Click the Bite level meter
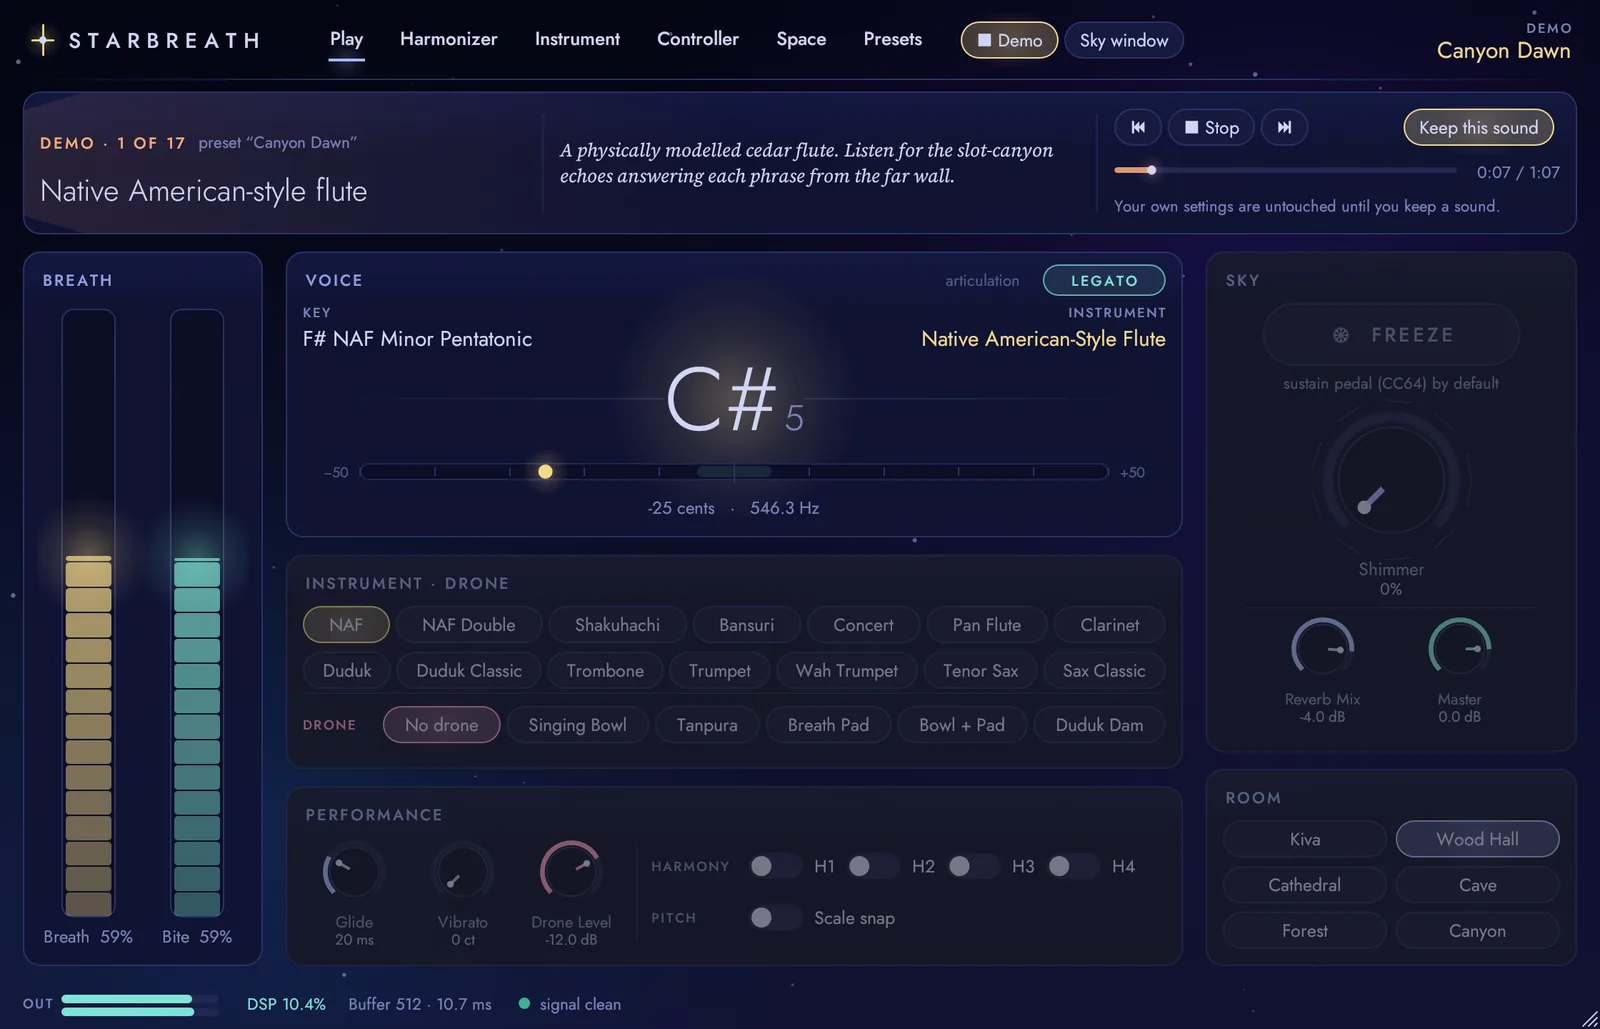The image size is (1600, 1029). 197,613
